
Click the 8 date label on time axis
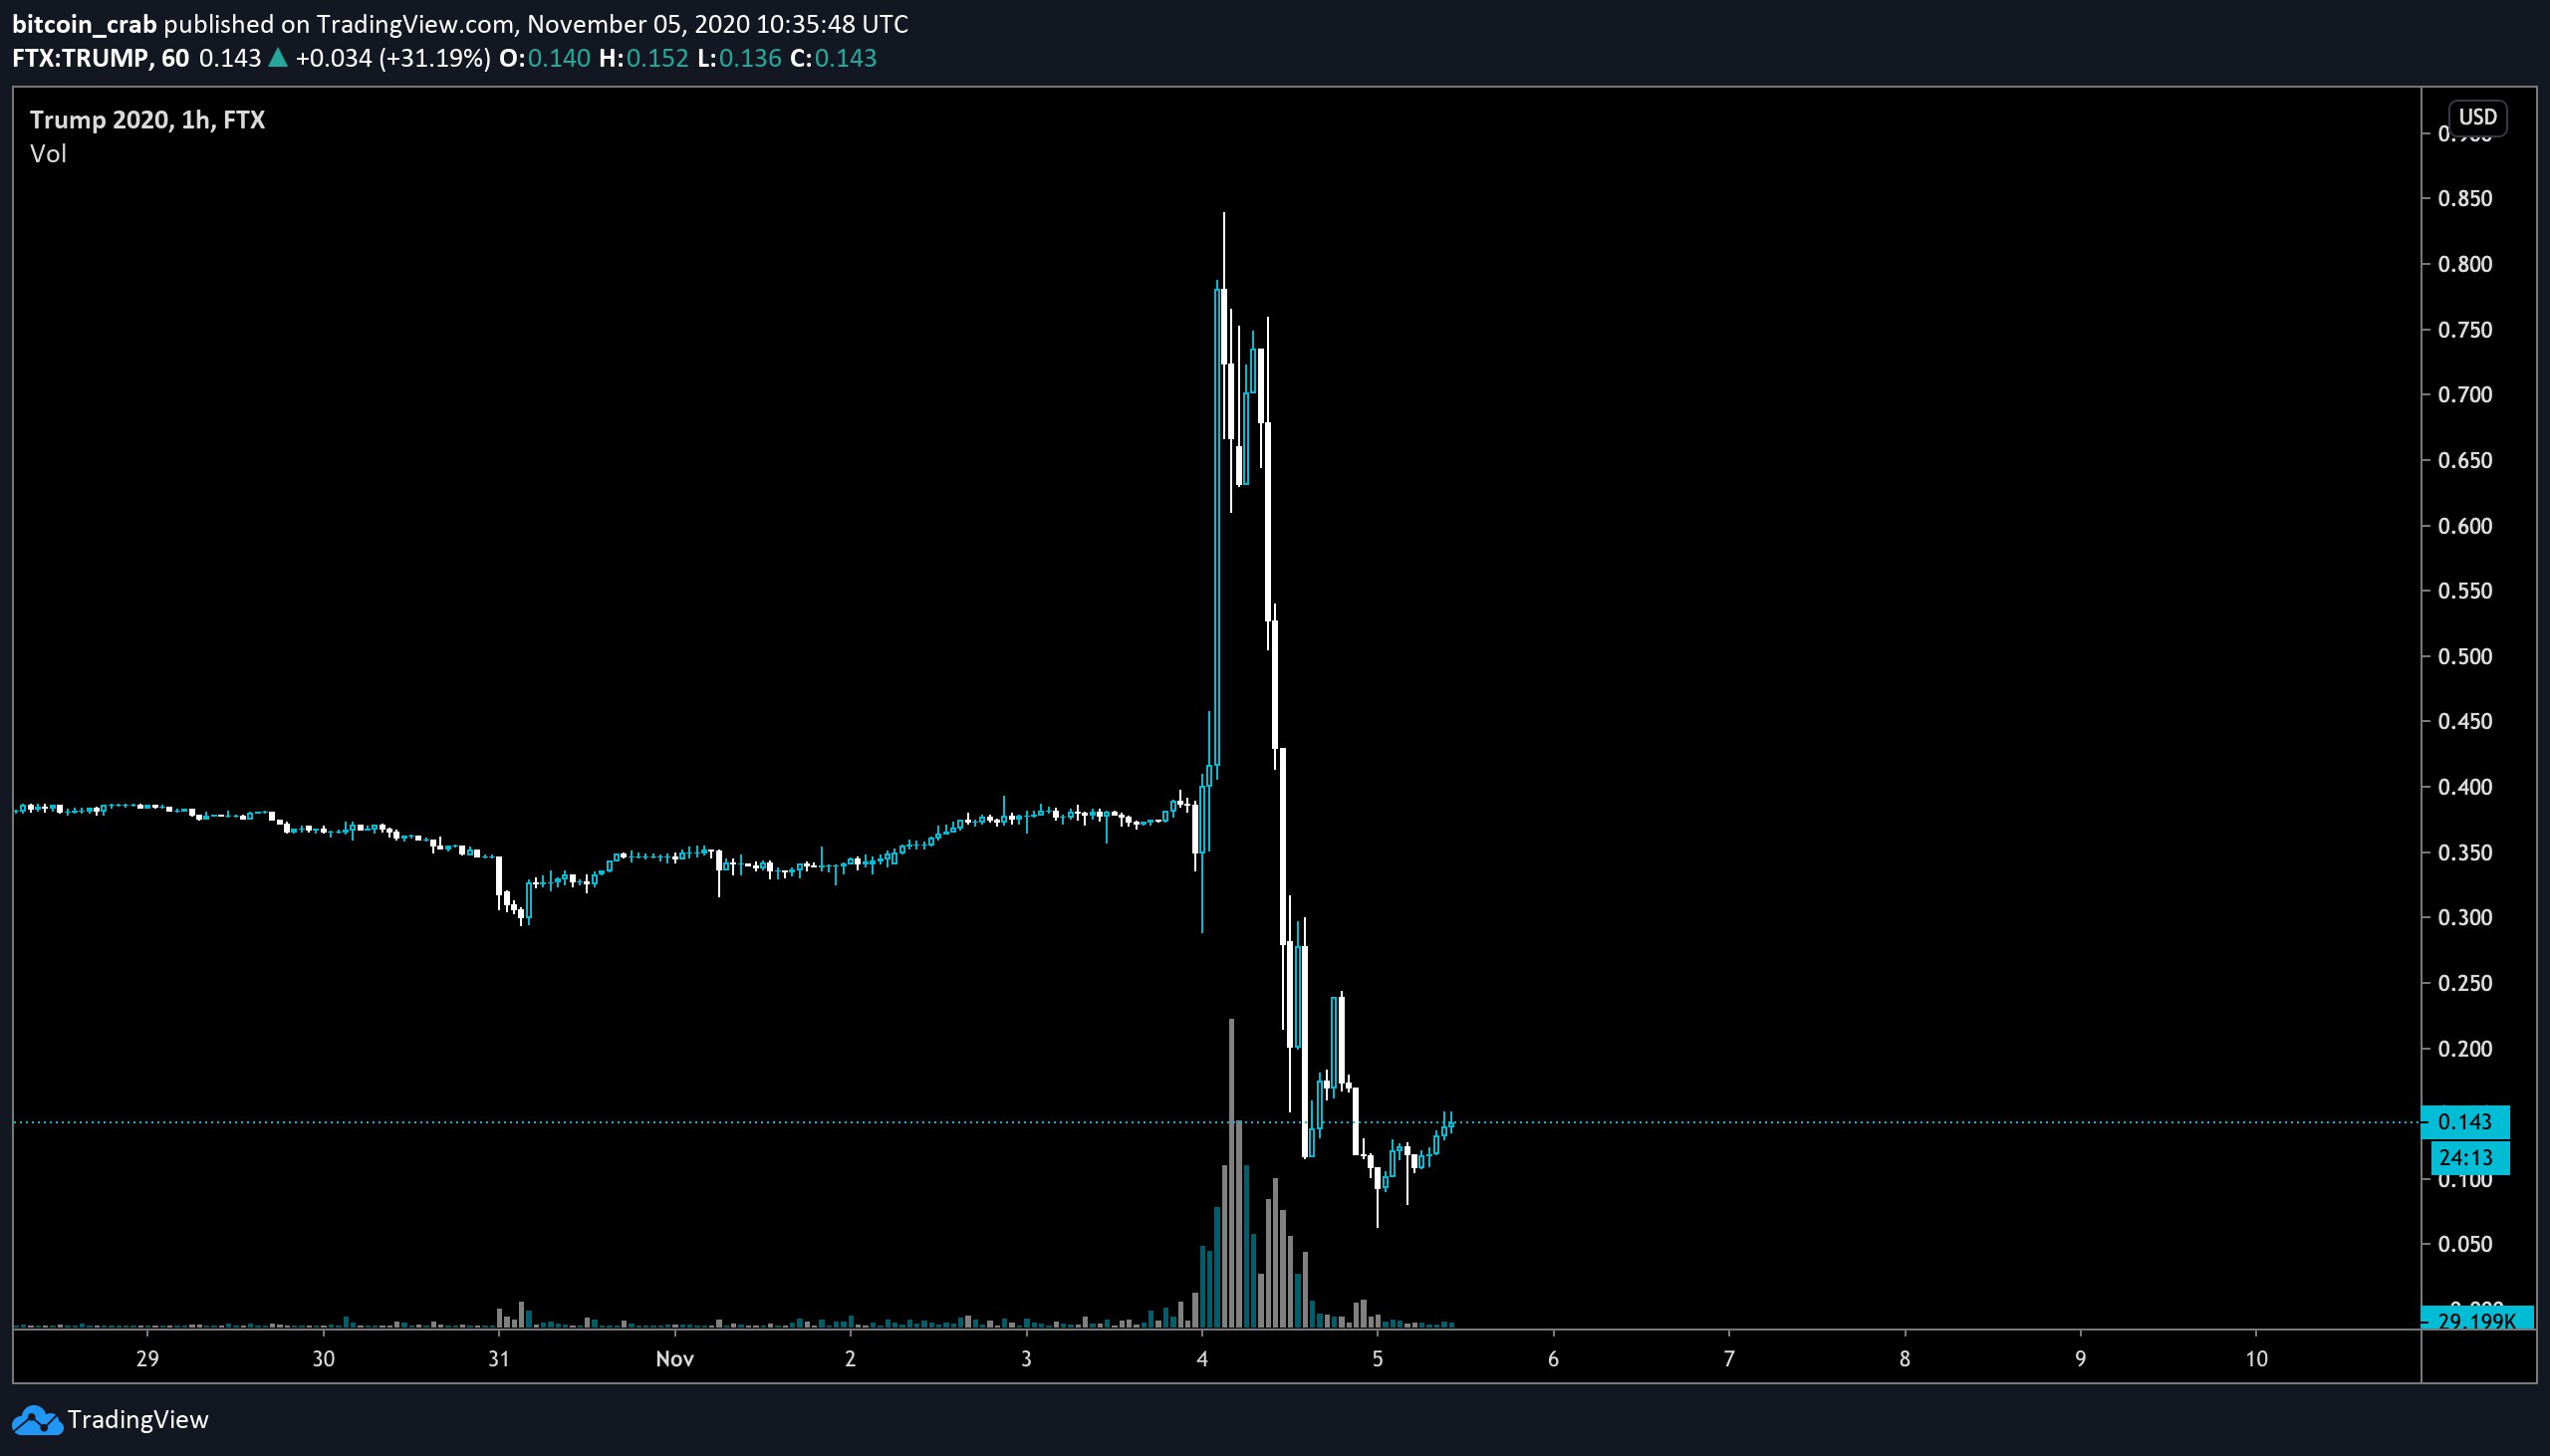tap(1905, 1359)
